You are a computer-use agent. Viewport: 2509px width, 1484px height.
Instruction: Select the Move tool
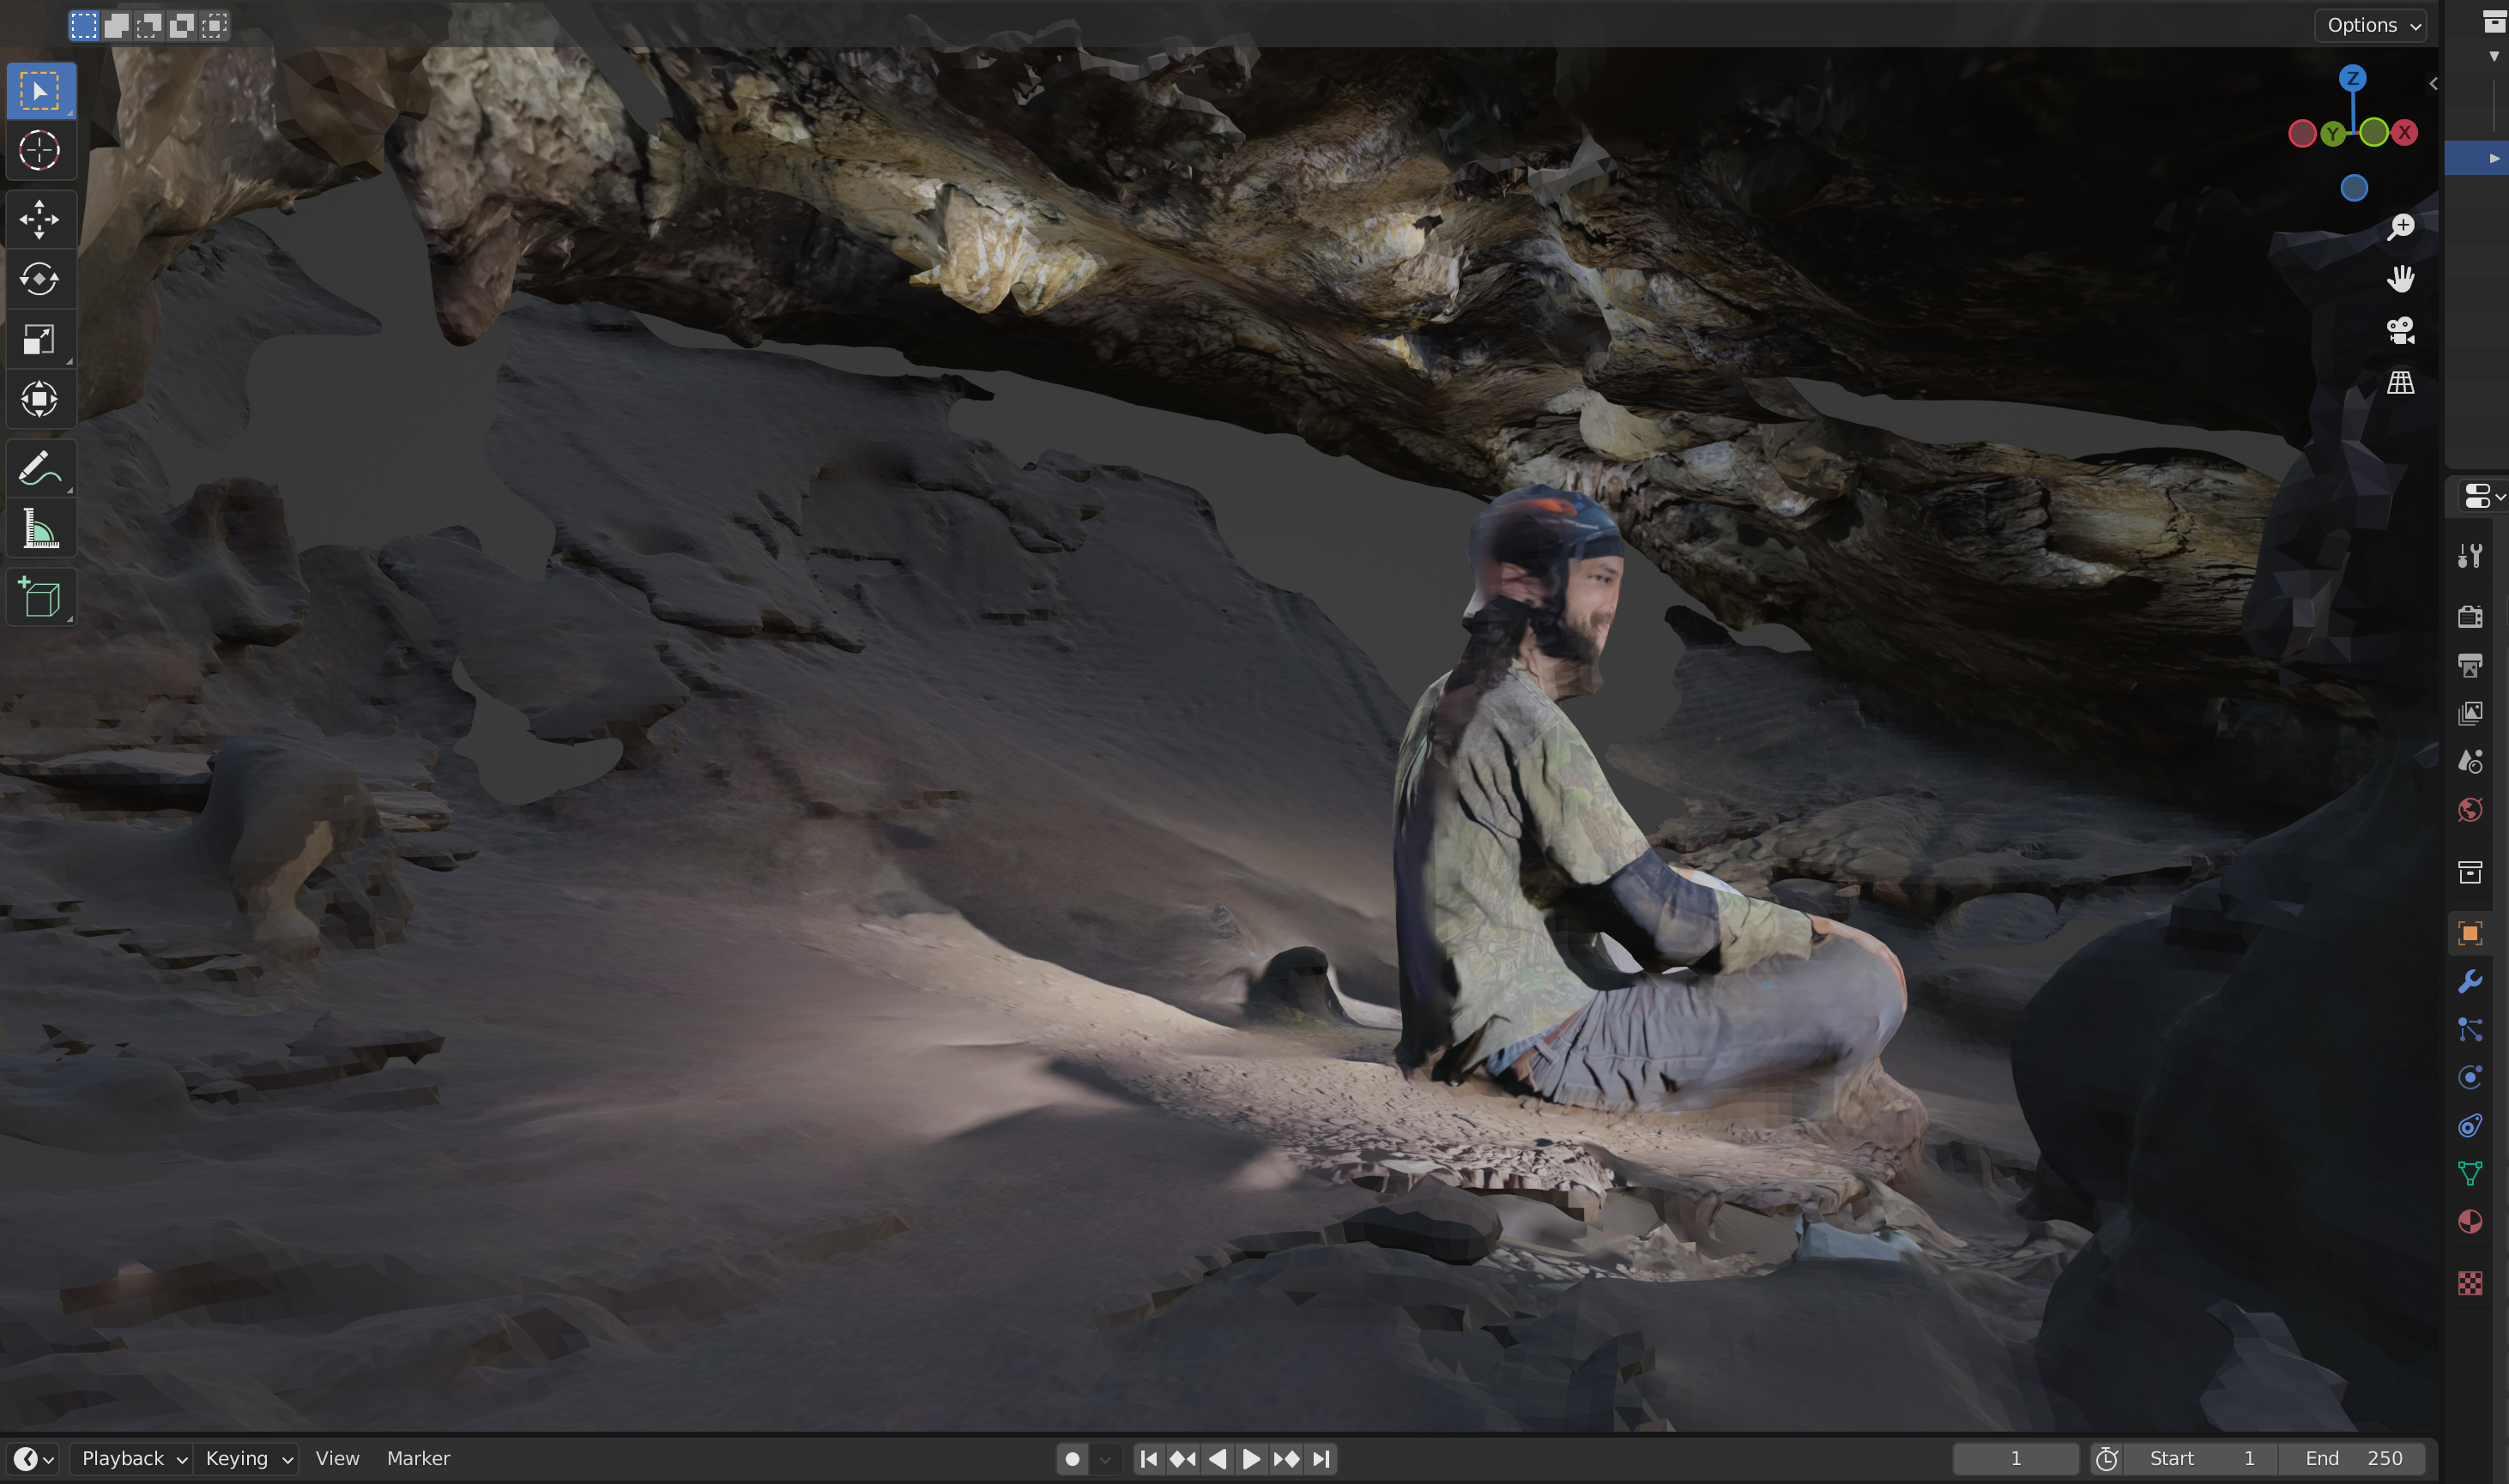click(x=40, y=220)
